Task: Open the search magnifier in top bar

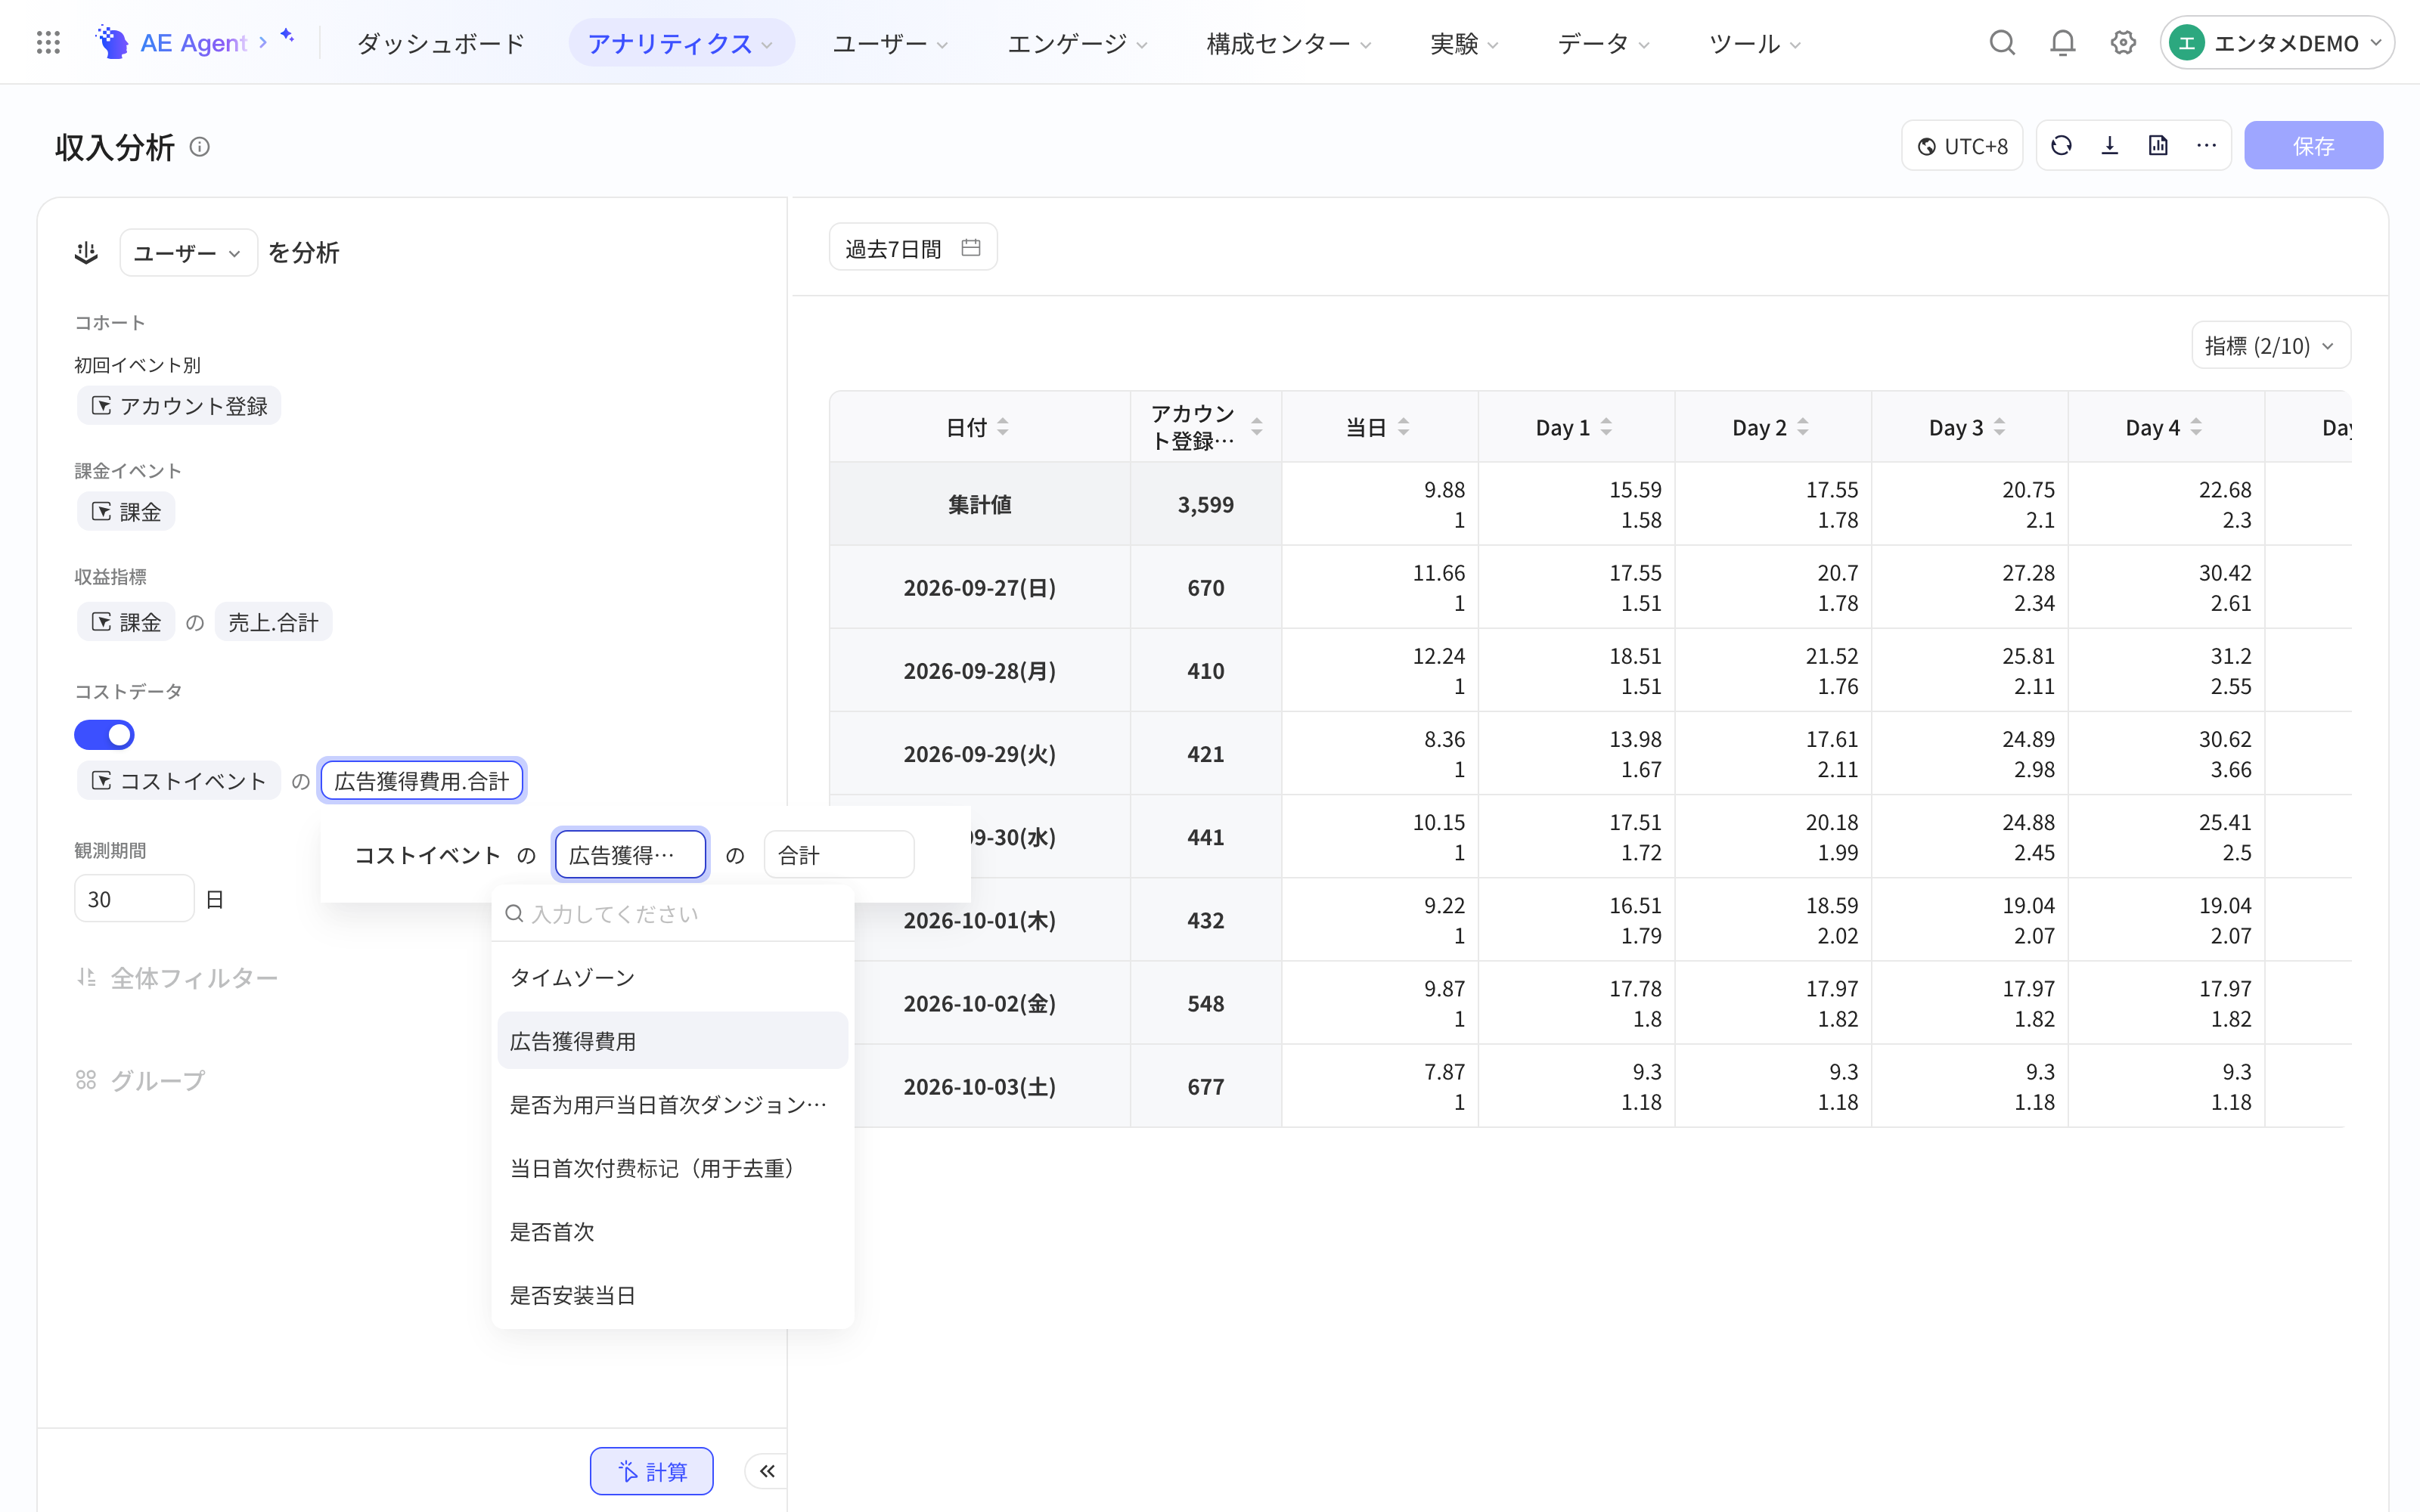Action: (2002, 43)
